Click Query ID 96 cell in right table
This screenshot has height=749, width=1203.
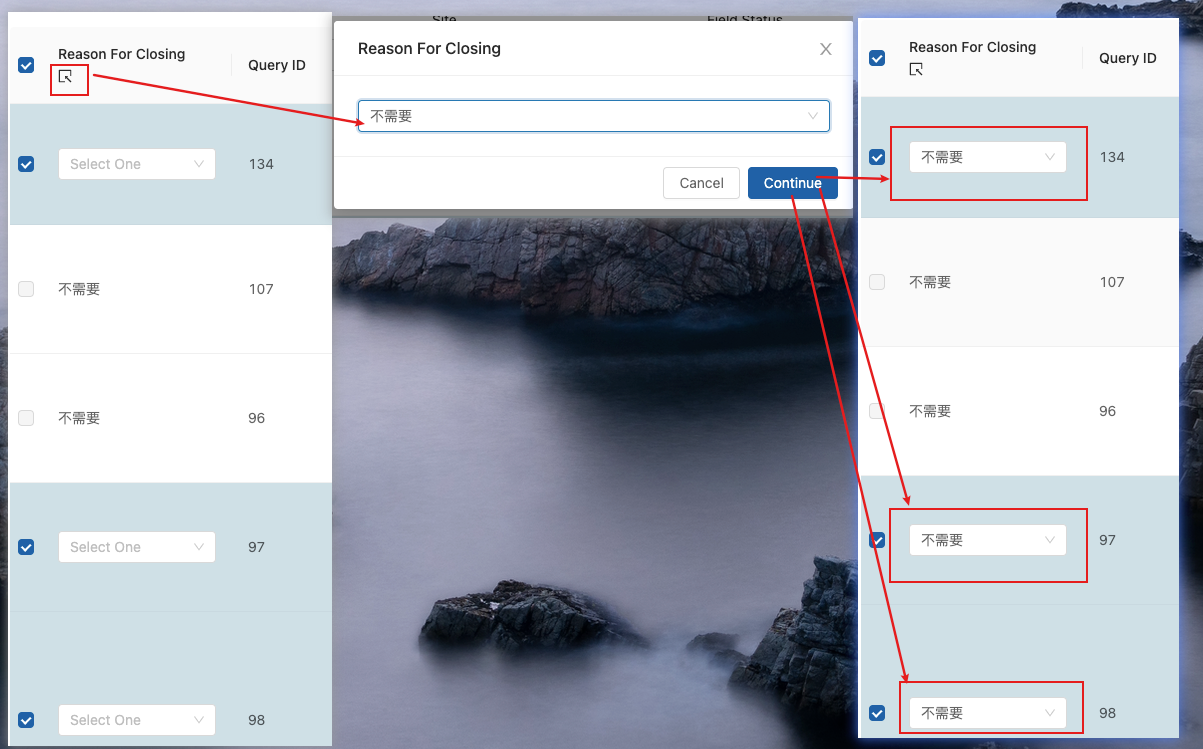point(1108,411)
